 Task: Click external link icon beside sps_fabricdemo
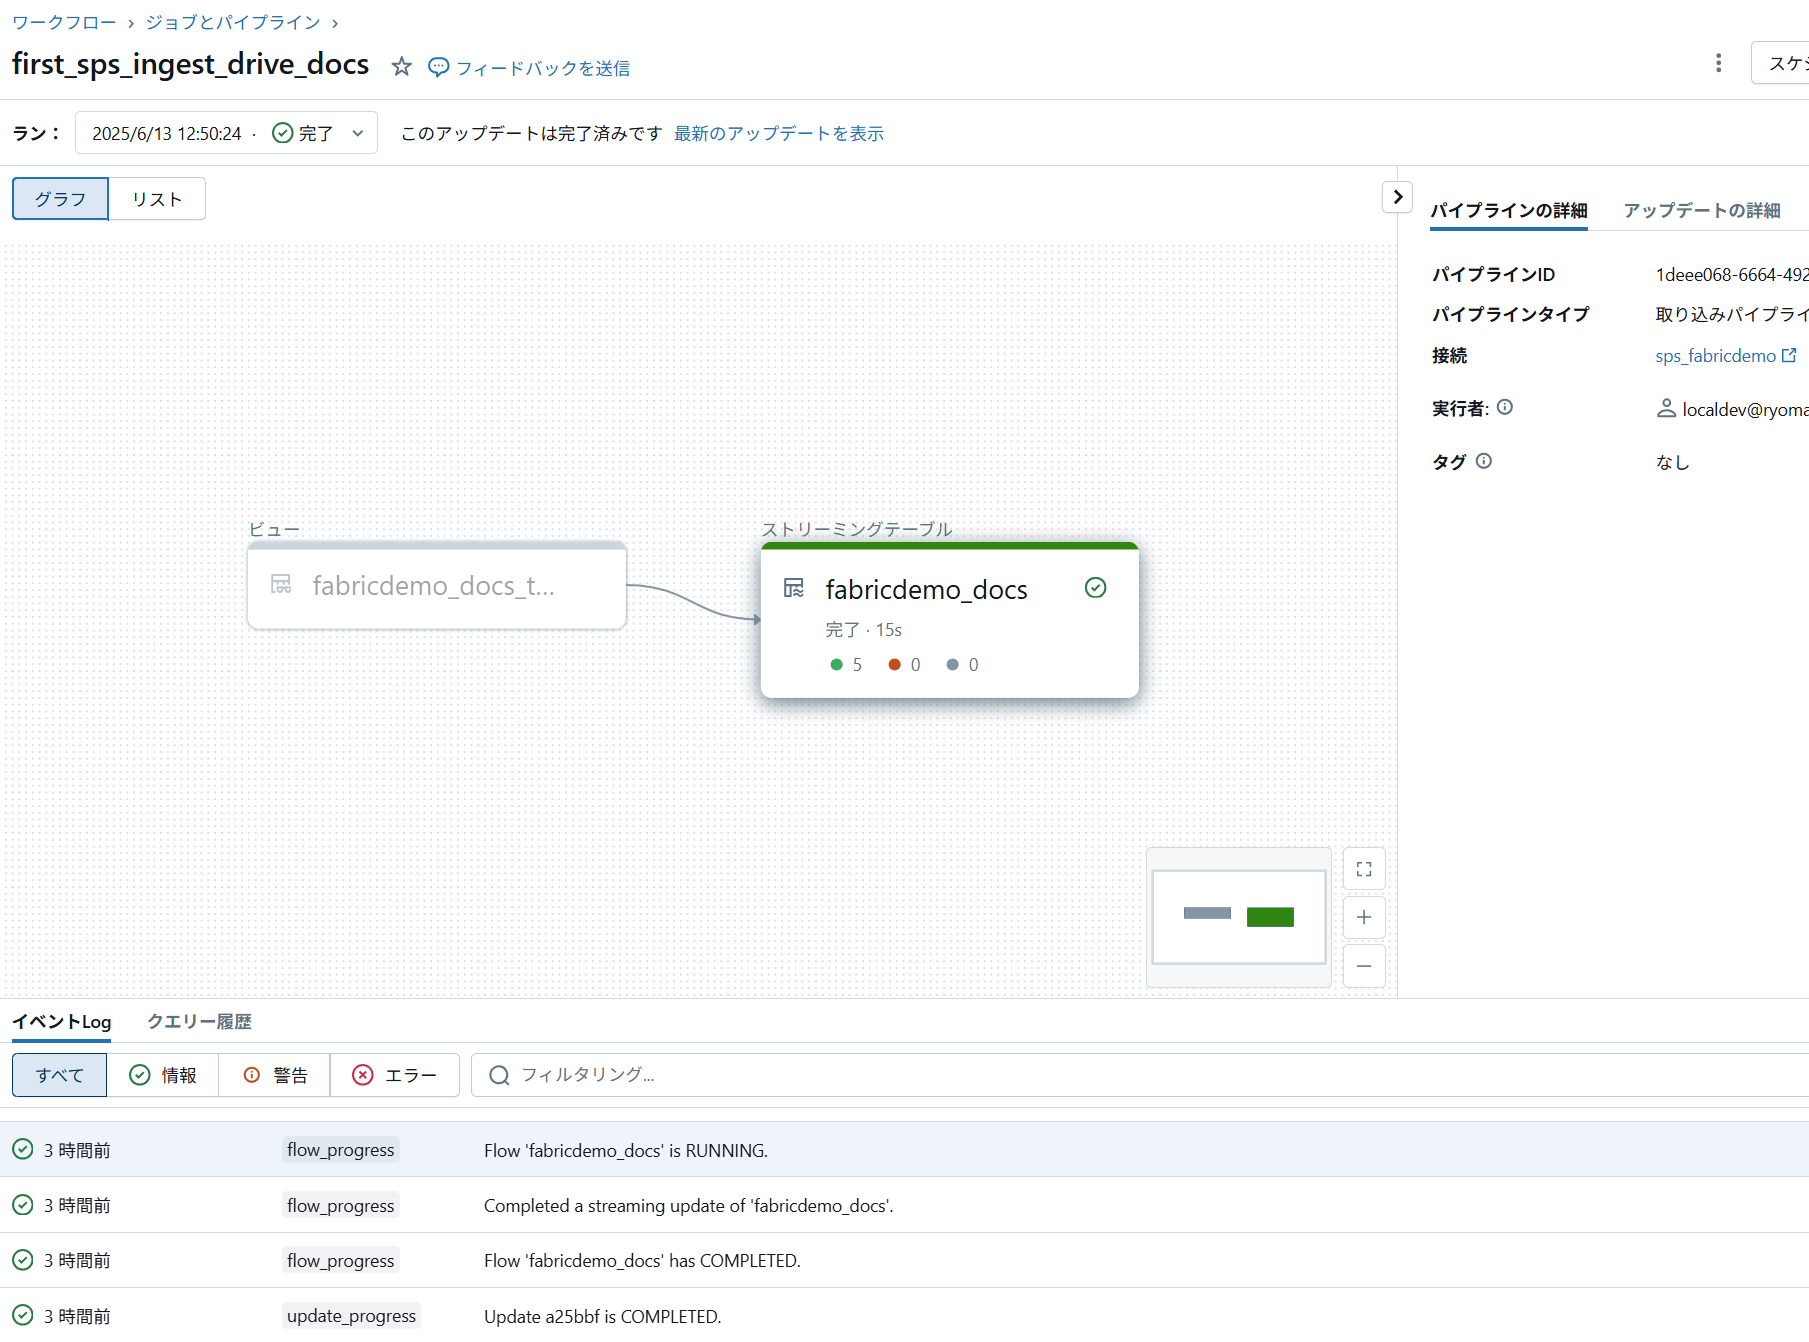(x=1789, y=355)
